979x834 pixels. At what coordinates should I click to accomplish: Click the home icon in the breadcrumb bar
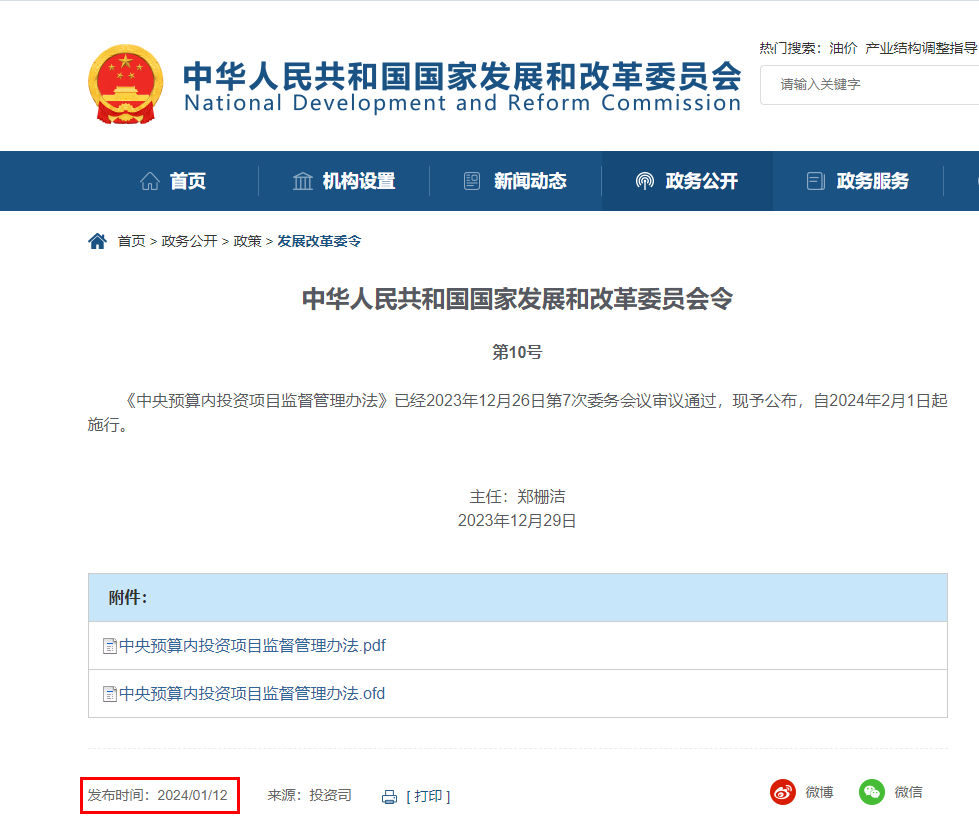(96, 239)
